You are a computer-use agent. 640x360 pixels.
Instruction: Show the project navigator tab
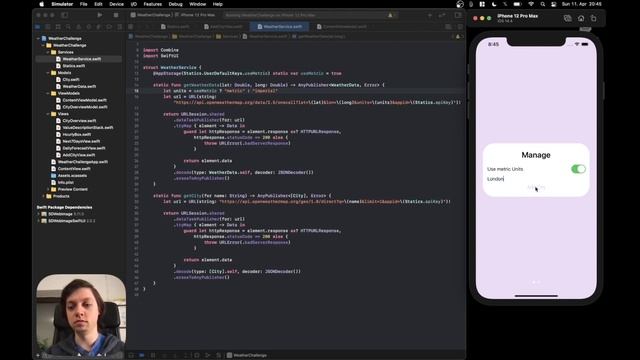38,27
